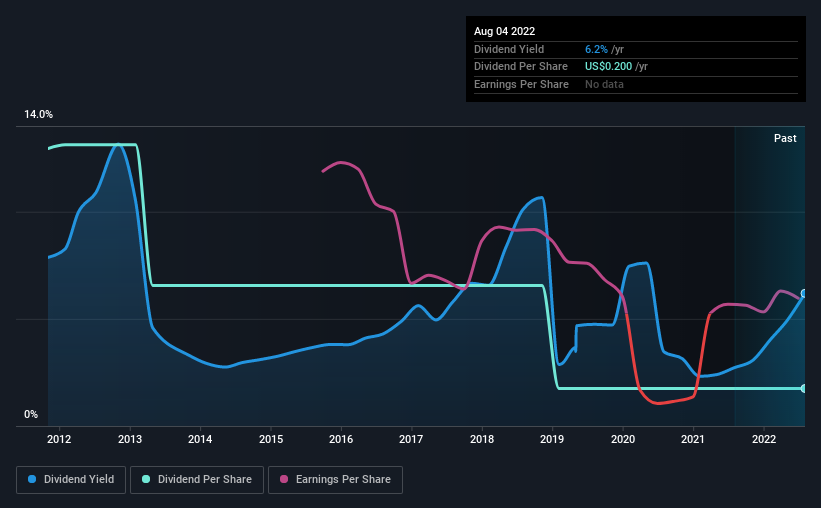Click the 2022 x-axis label
821x508 pixels.
tap(763, 439)
